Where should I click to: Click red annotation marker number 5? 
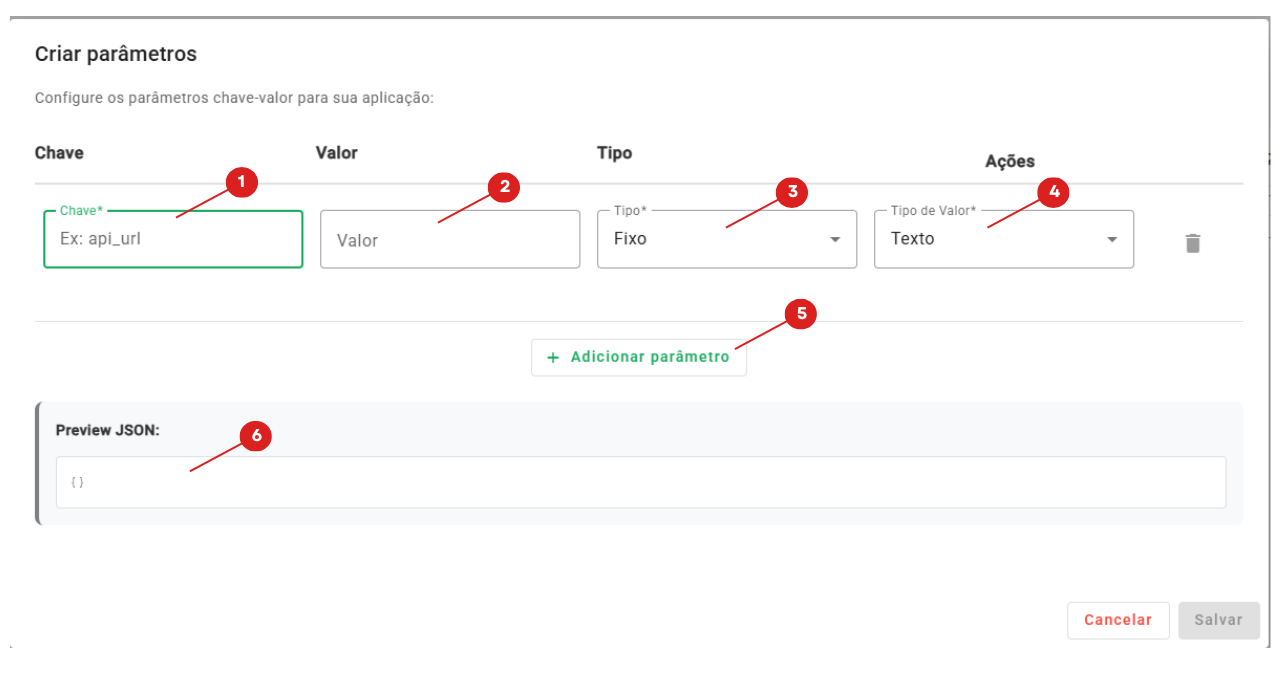coord(801,314)
